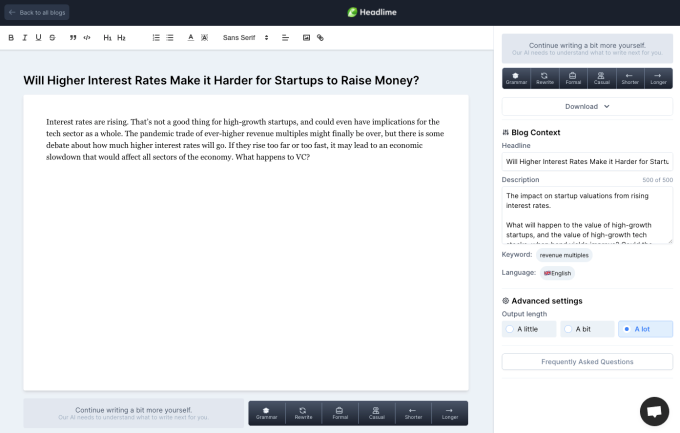Expand the Download dropdown
680x433 pixels.
pyautogui.click(x=587, y=106)
